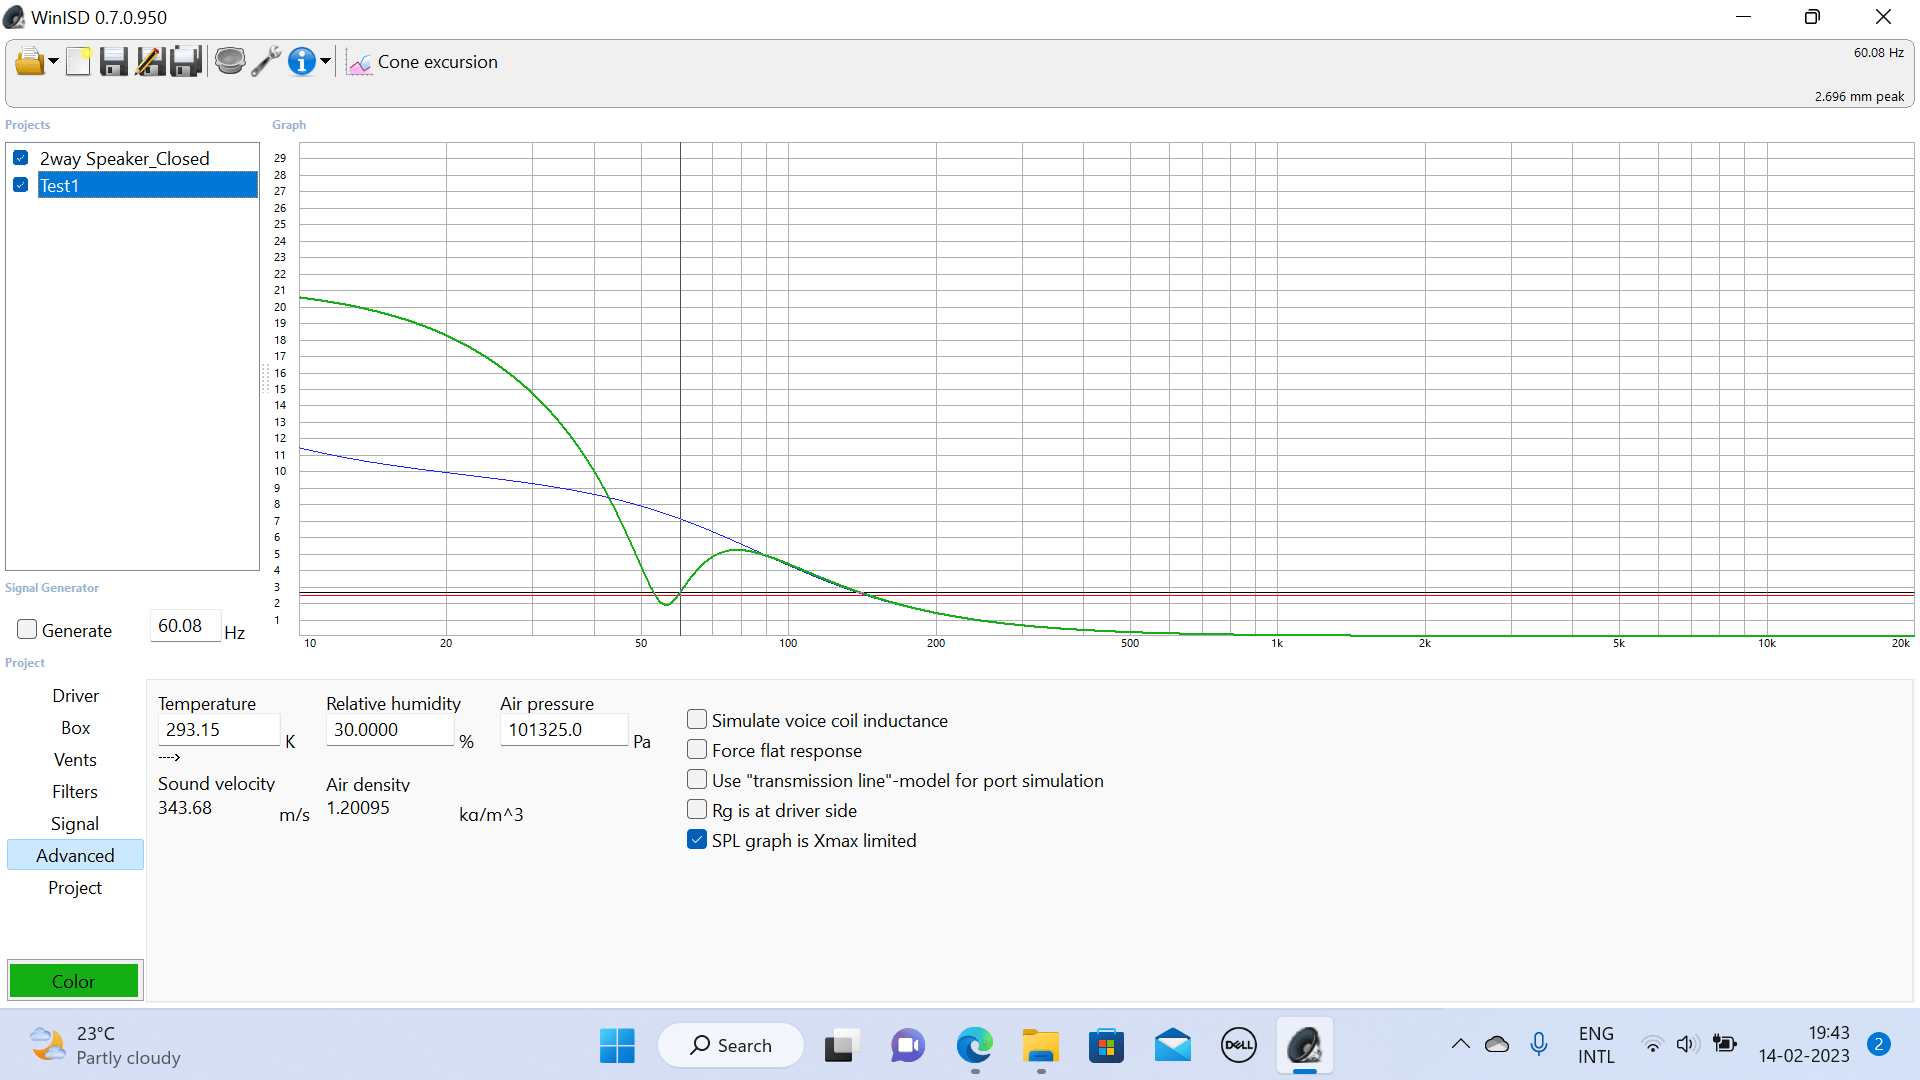1920x1080 pixels.
Task: Uncheck the 2way Speaker_Closed project checkbox
Action: [x=21, y=158]
